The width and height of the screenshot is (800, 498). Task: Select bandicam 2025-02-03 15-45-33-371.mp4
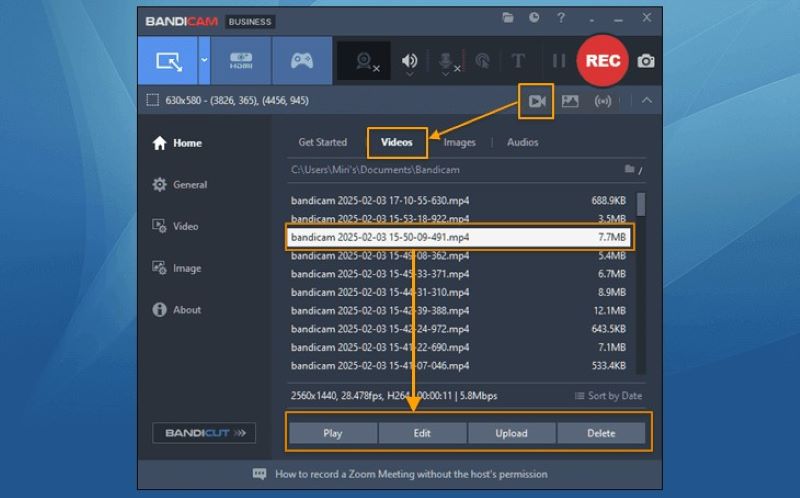(459, 274)
